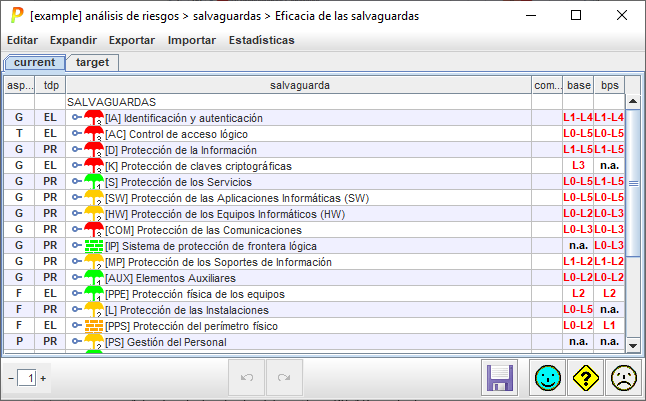Image resolution: width=646 pixels, height=401 pixels.
Task: Increase tree level with plus stepper
Action: point(43,379)
